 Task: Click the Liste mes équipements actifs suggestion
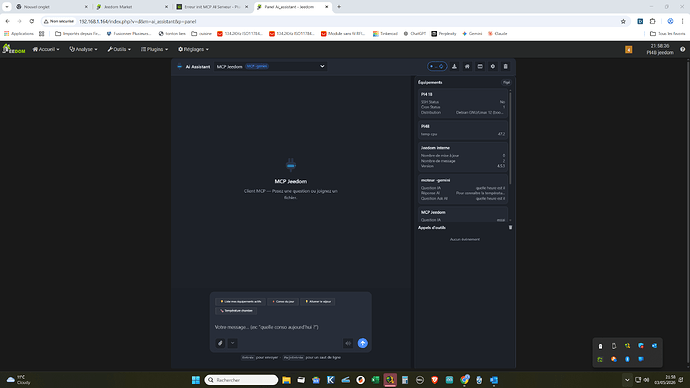240,301
